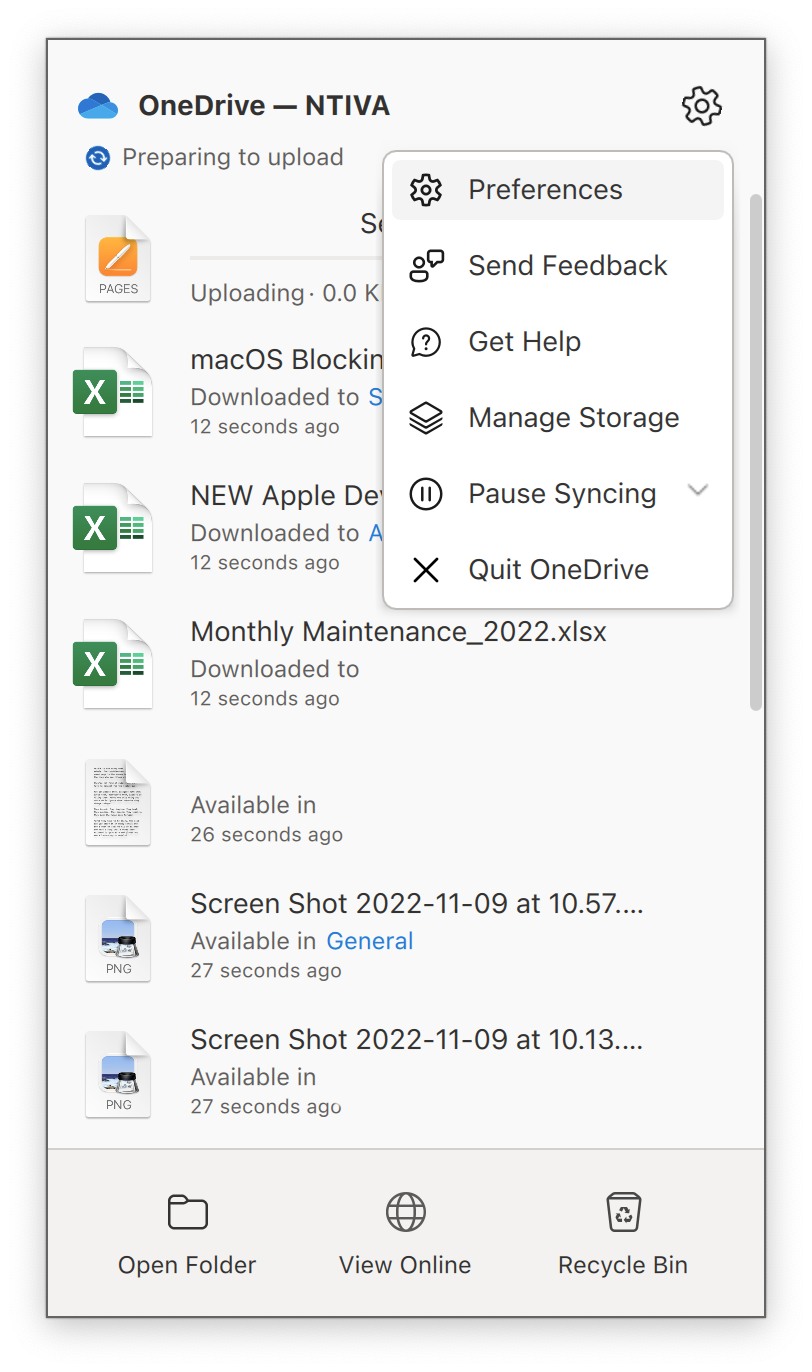Click the NEW Apple file name
The height and width of the screenshot is (1372, 812).
[x=287, y=496]
